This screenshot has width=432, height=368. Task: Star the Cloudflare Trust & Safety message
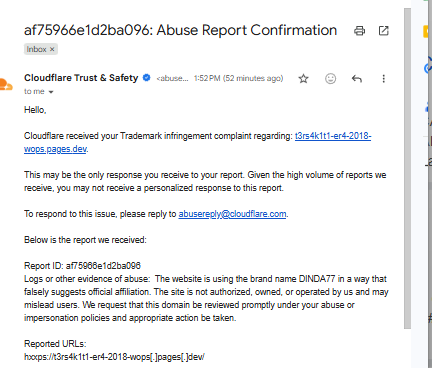303,79
